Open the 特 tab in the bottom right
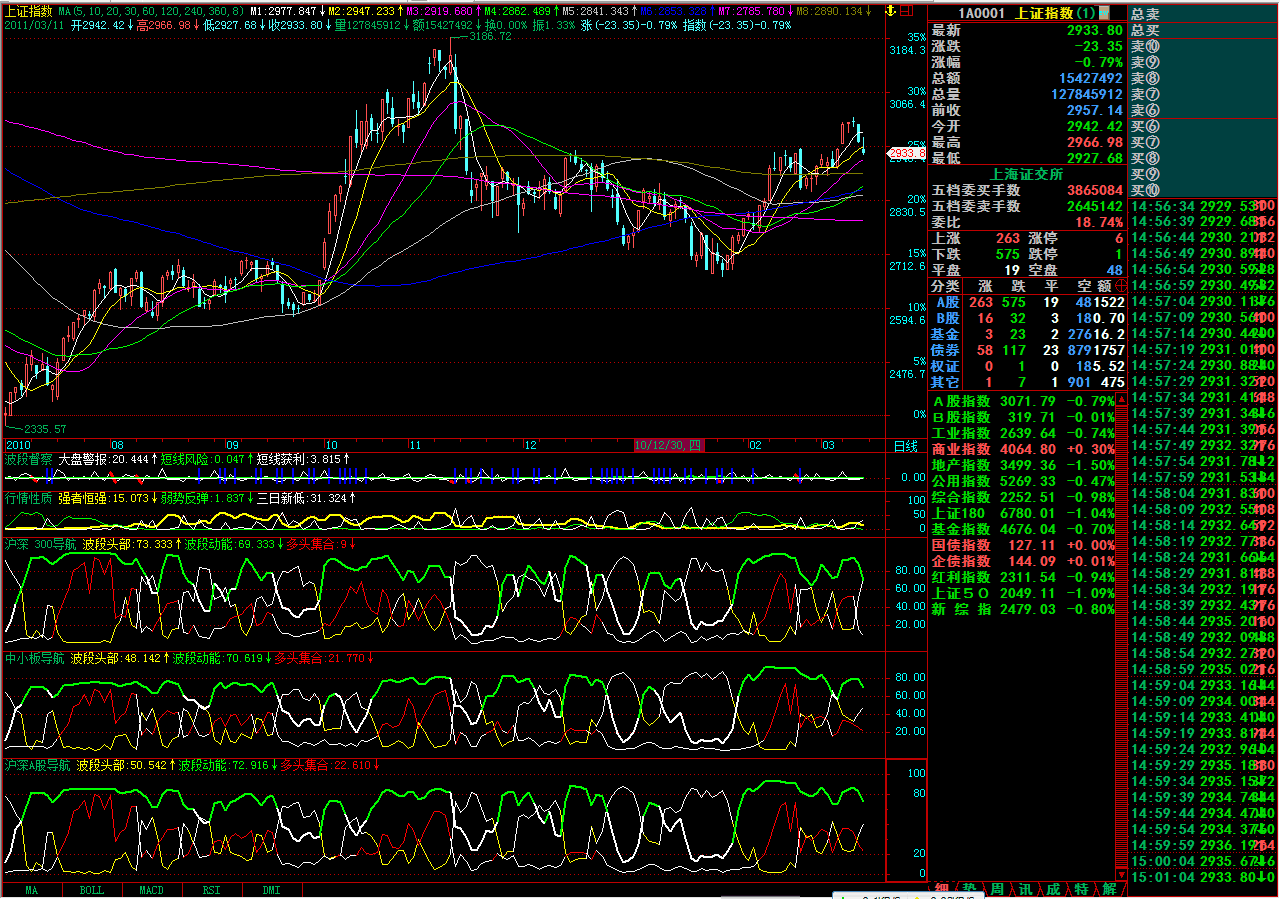 click(x=1082, y=890)
